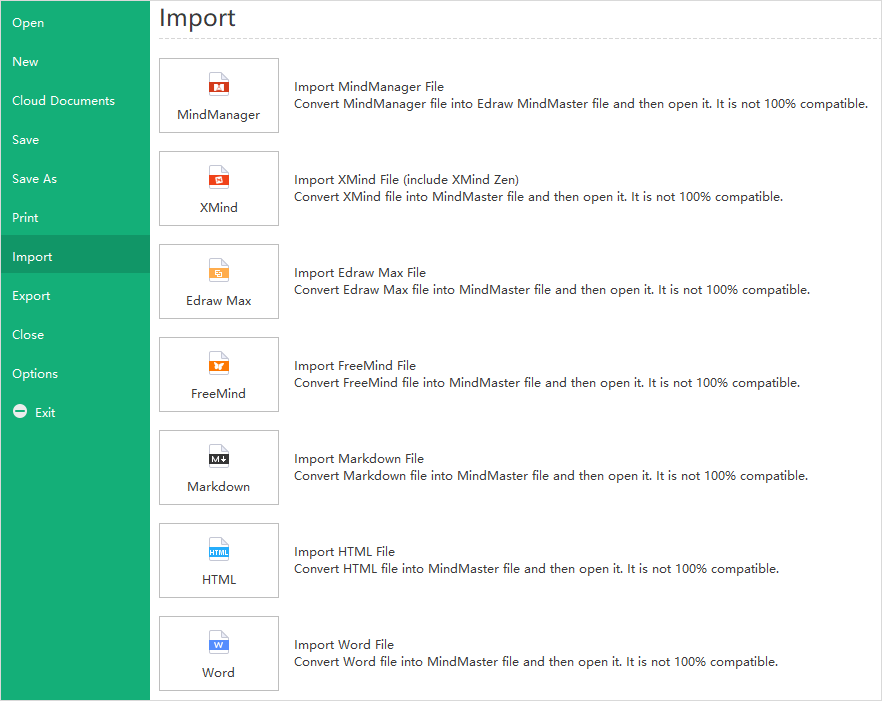Click the MindManager file icon
This screenshot has width=882, height=701.
pos(218,85)
